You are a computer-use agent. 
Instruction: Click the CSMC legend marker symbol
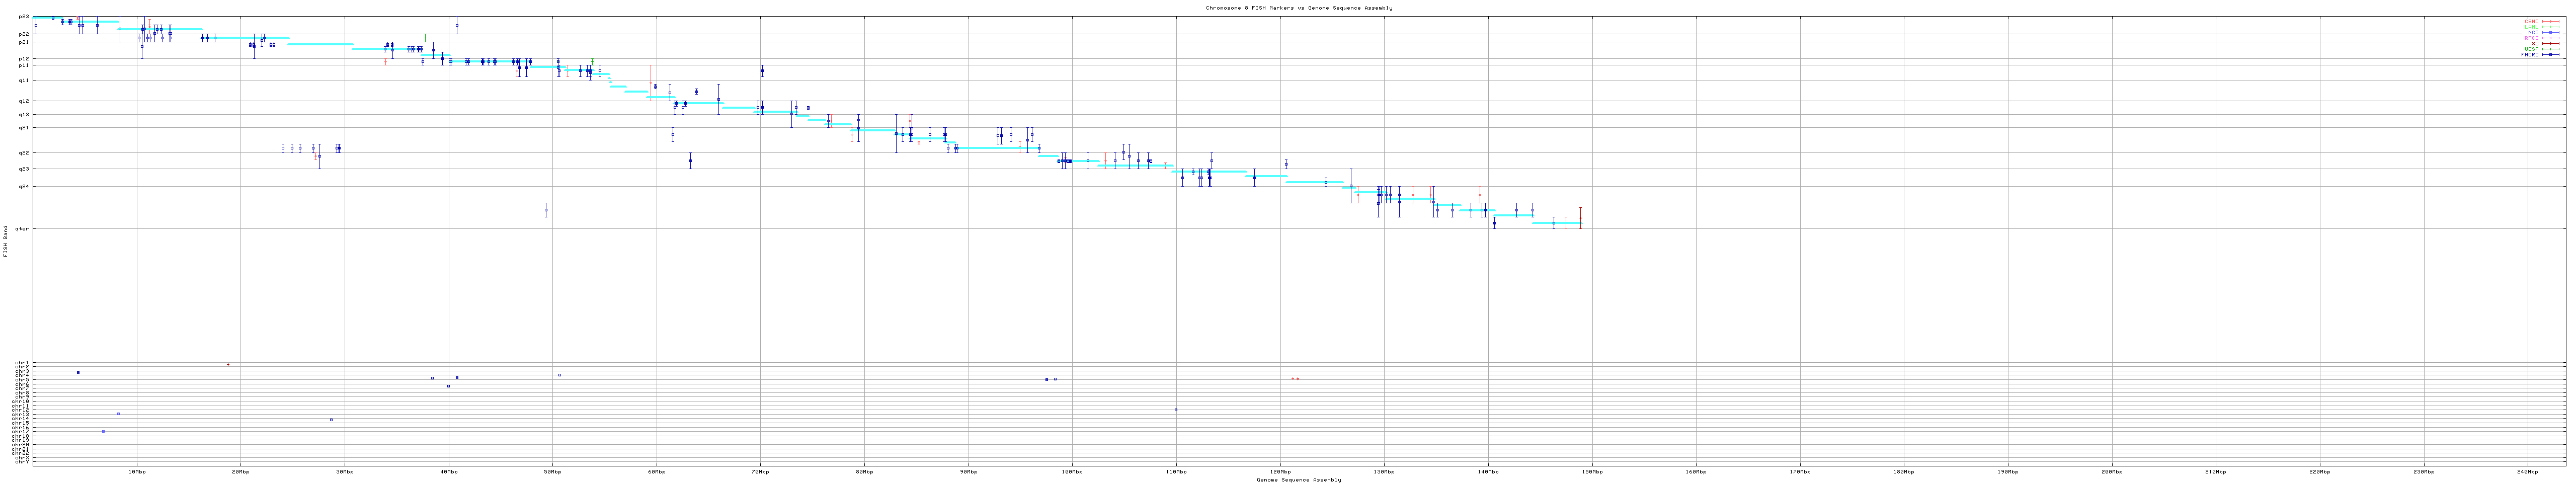point(2551,21)
